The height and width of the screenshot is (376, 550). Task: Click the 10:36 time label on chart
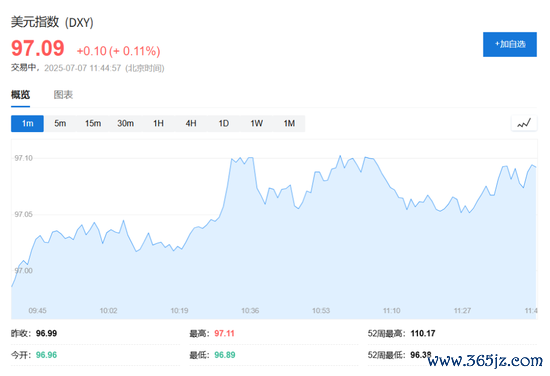tap(250, 310)
